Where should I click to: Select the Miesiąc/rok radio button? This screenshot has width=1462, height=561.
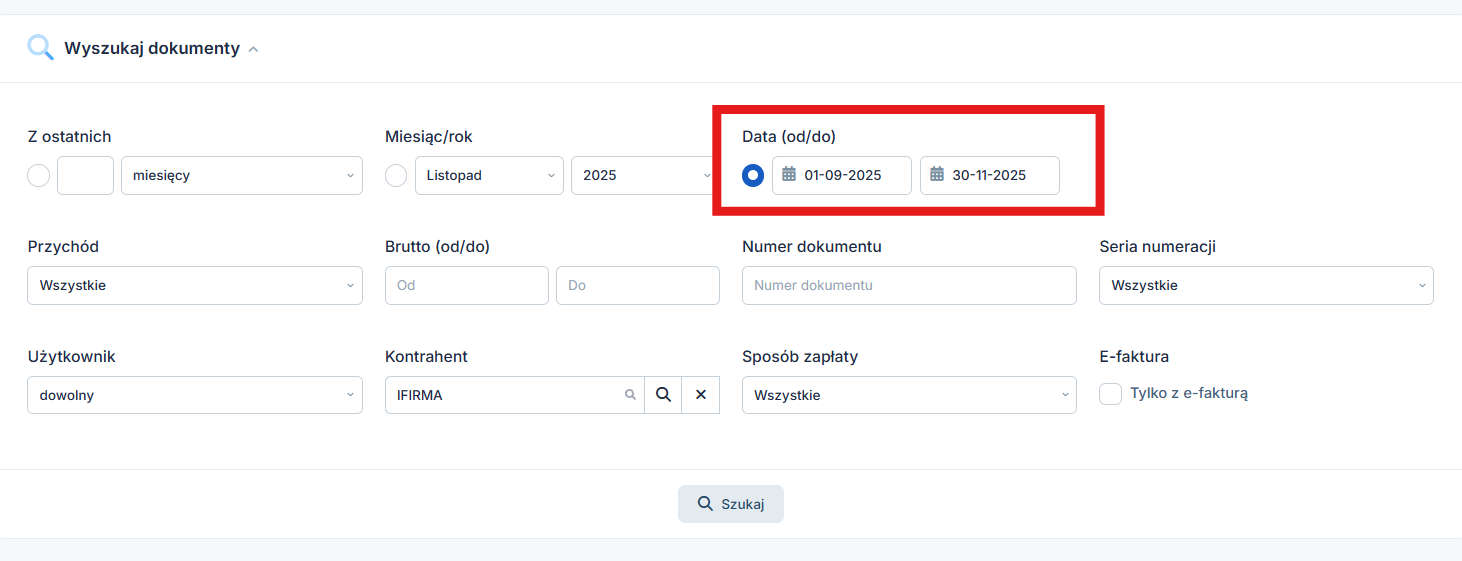click(396, 176)
